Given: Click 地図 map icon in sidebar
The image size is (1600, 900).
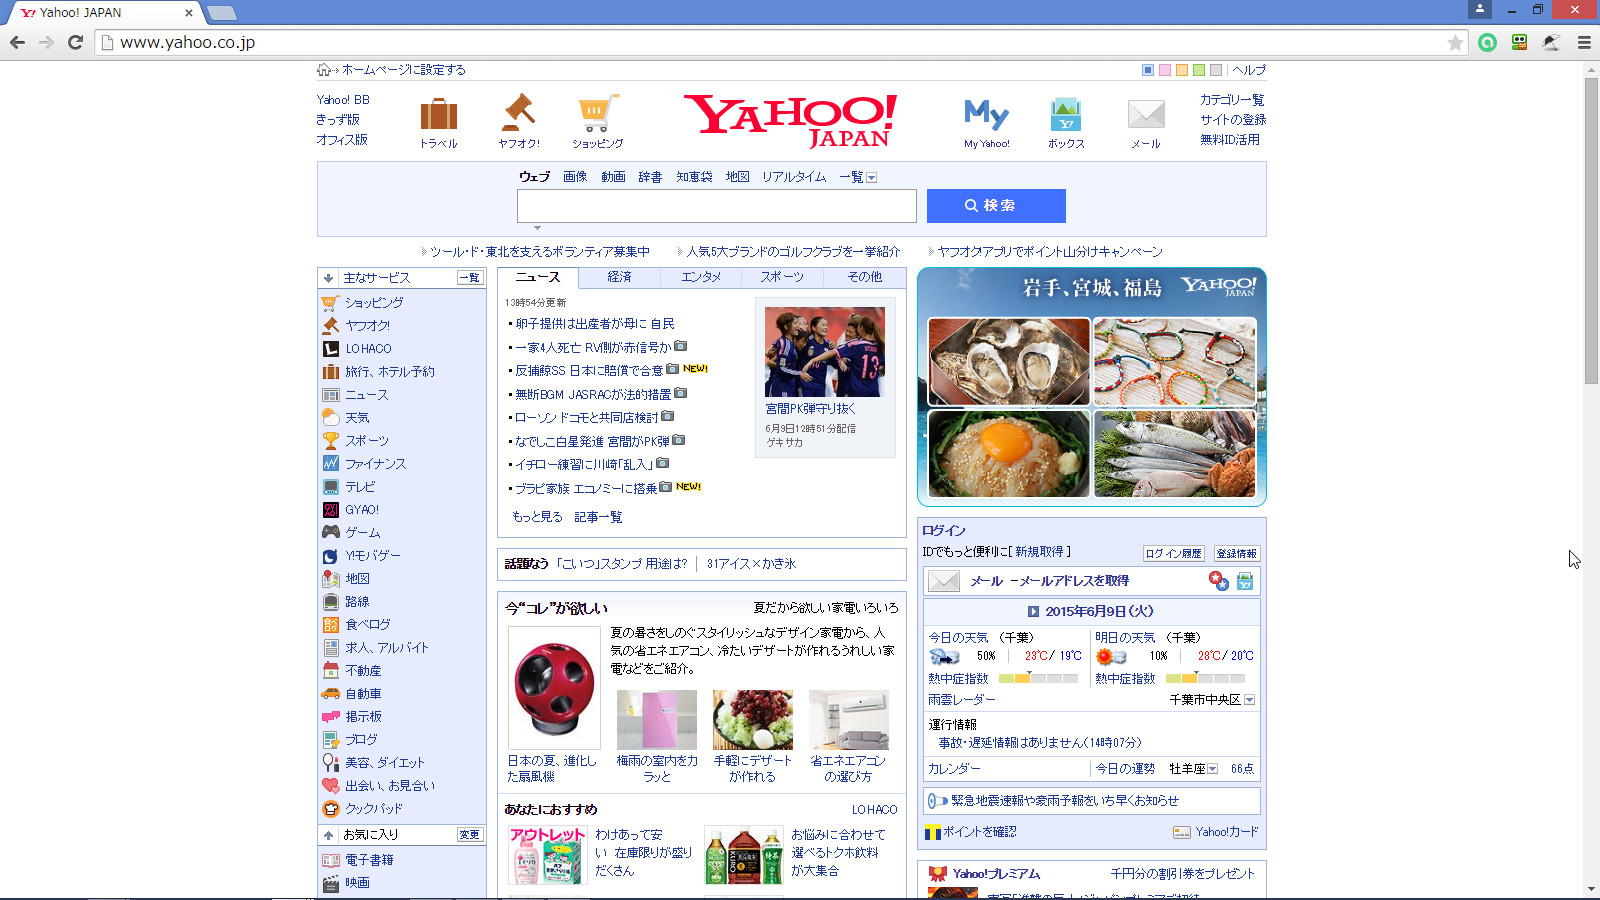Looking at the screenshot, I should point(331,579).
